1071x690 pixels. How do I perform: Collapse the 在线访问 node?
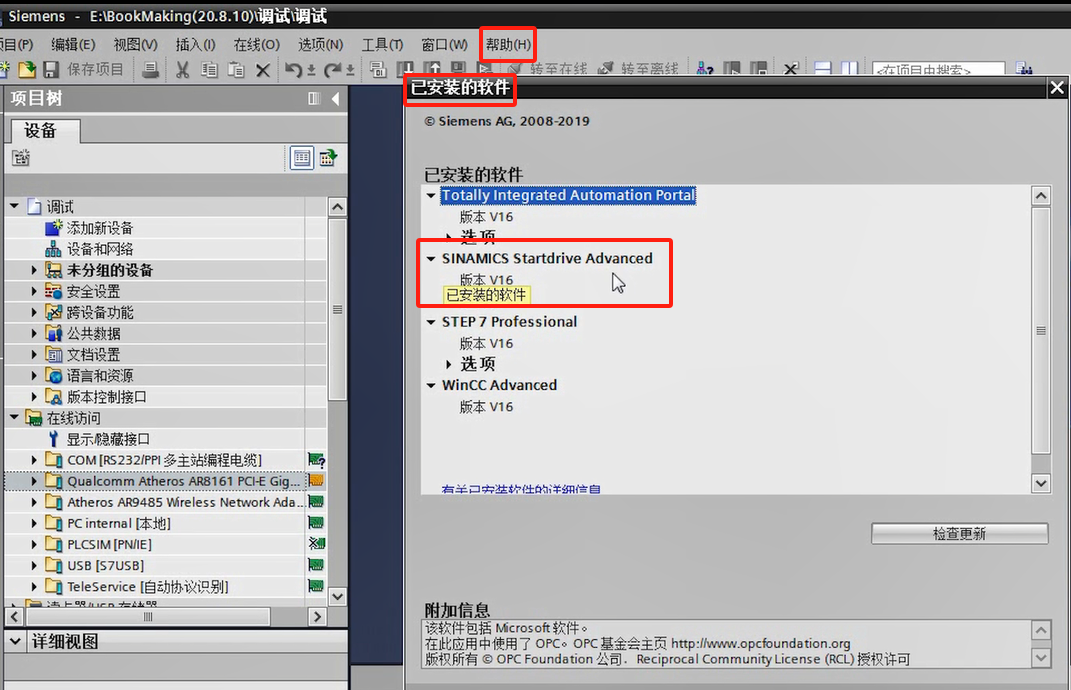14,417
